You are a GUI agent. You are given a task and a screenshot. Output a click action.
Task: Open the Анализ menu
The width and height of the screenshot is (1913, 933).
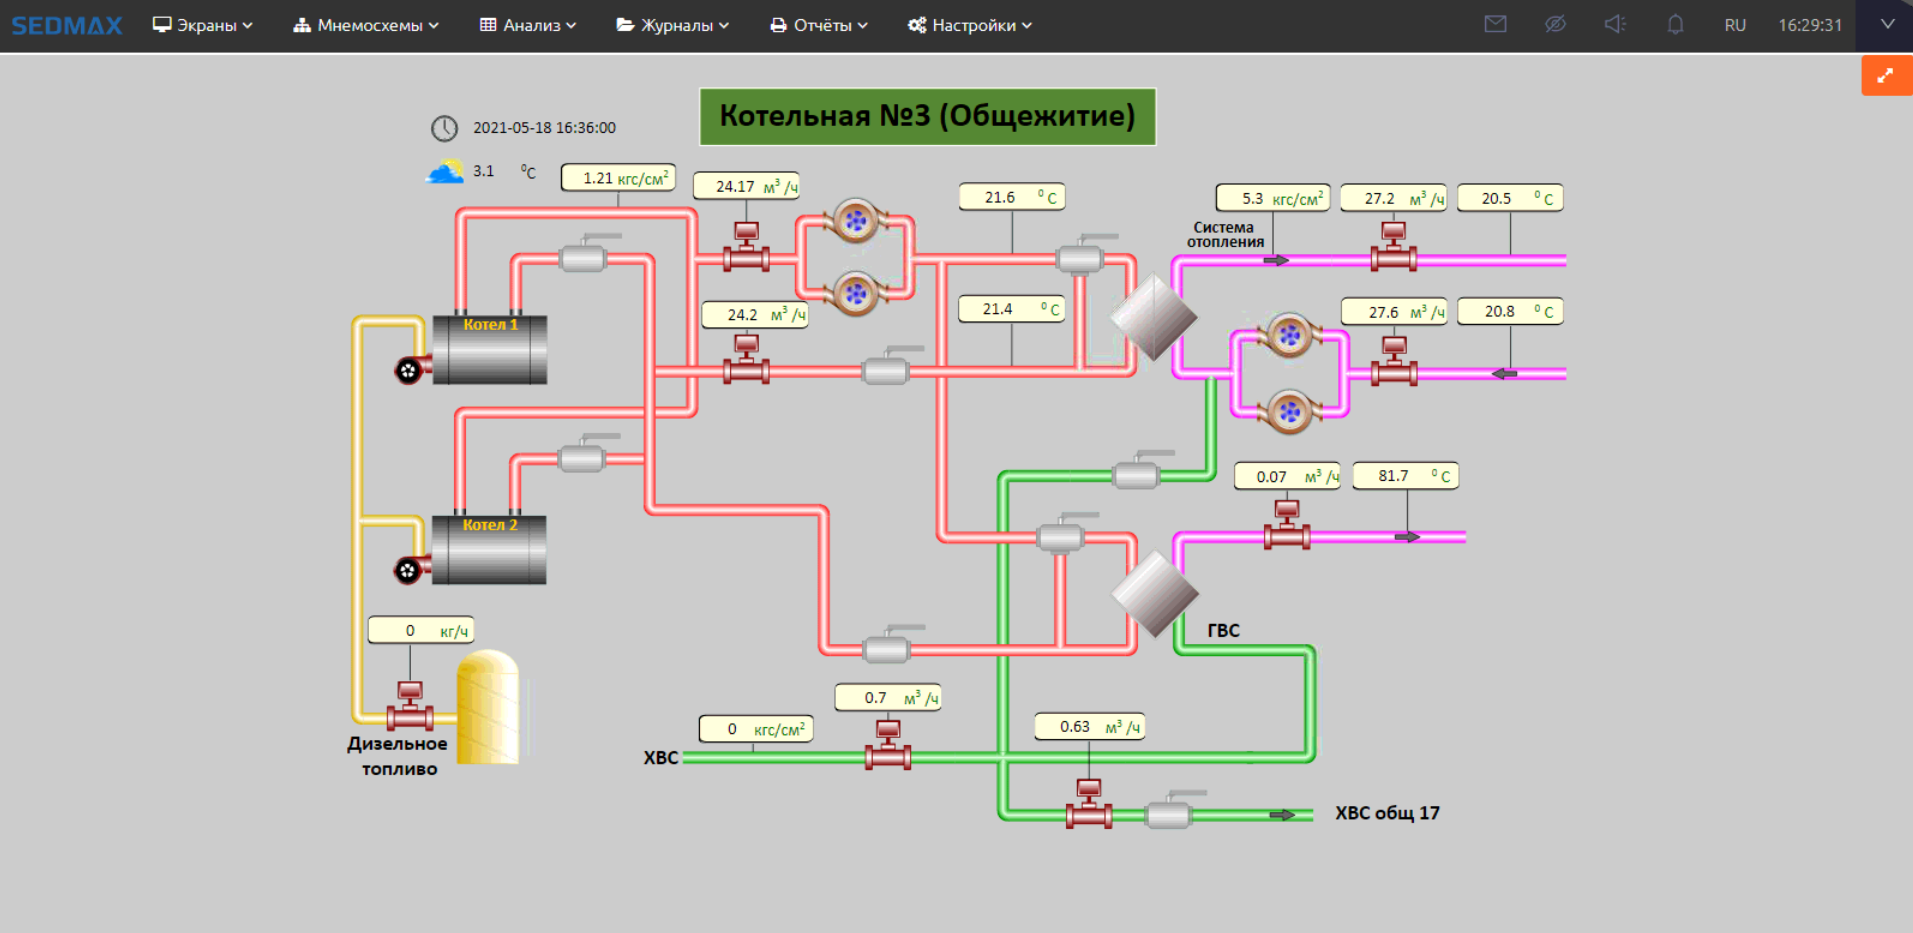pyautogui.click(x=528, y=25)
